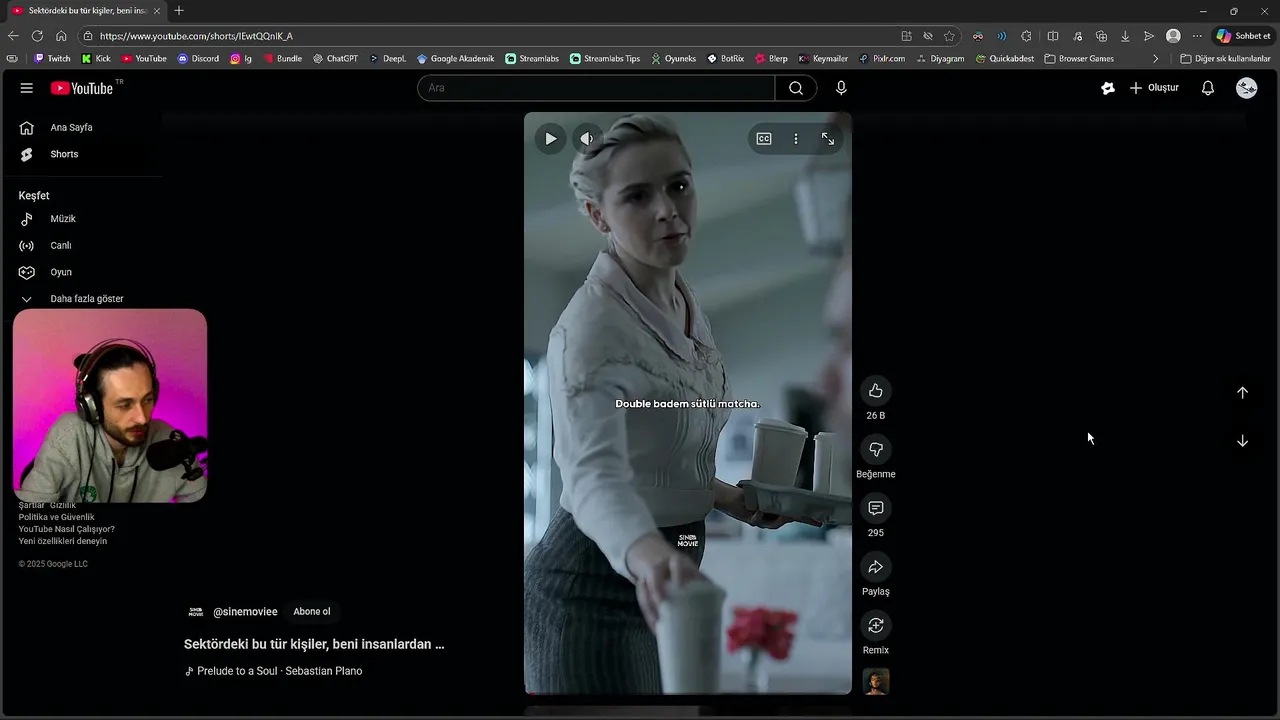1280x720 pixels.
Task: Open Kick bookmark
Action: (x=97, y=59)
